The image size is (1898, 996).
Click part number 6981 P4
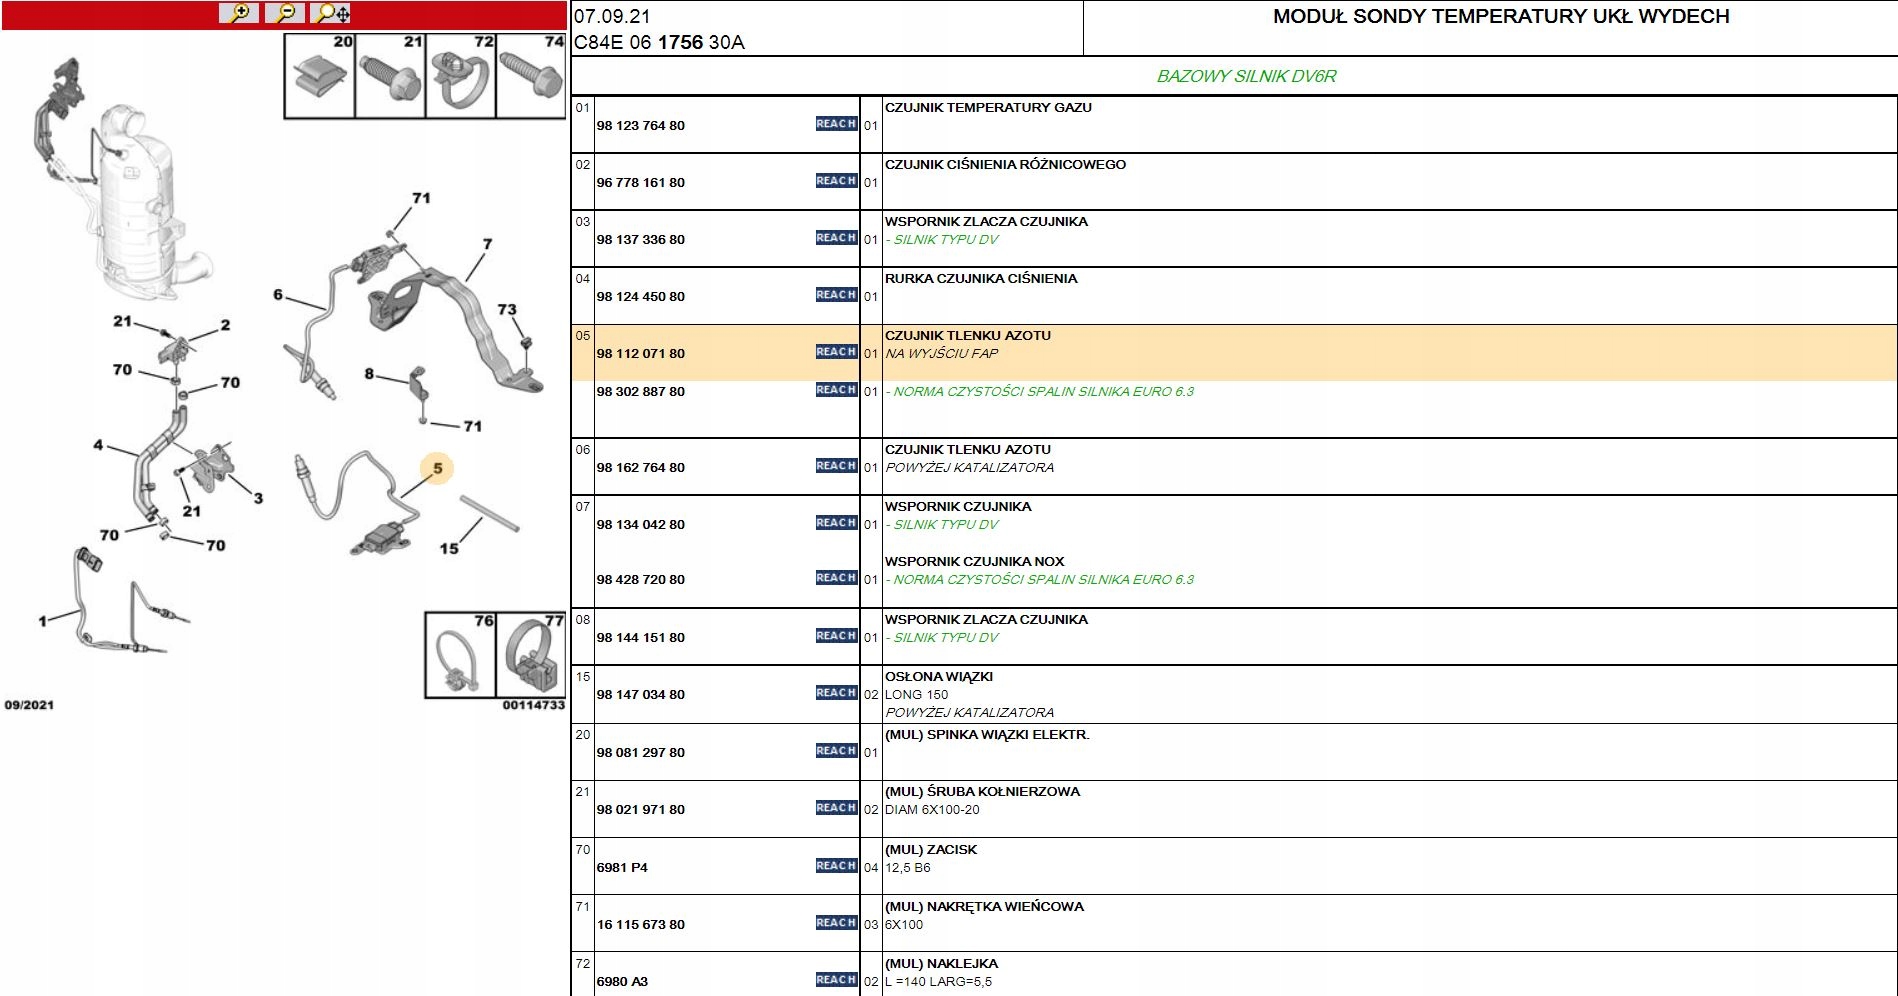(622, 868)
